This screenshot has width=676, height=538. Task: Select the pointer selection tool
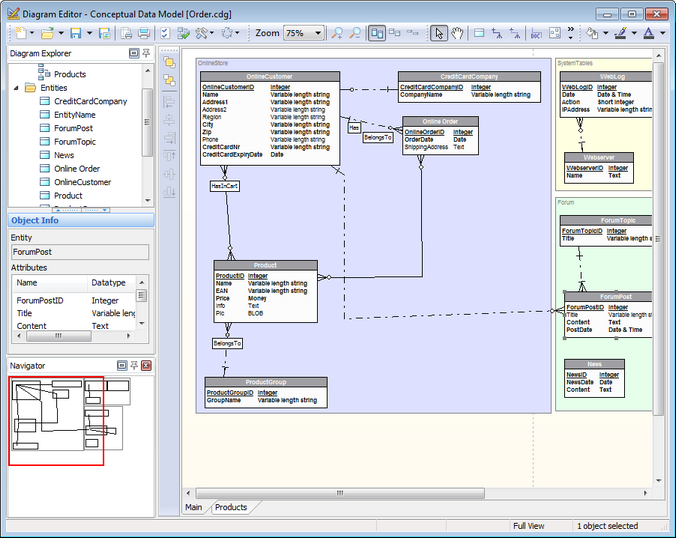pos(440,33)
